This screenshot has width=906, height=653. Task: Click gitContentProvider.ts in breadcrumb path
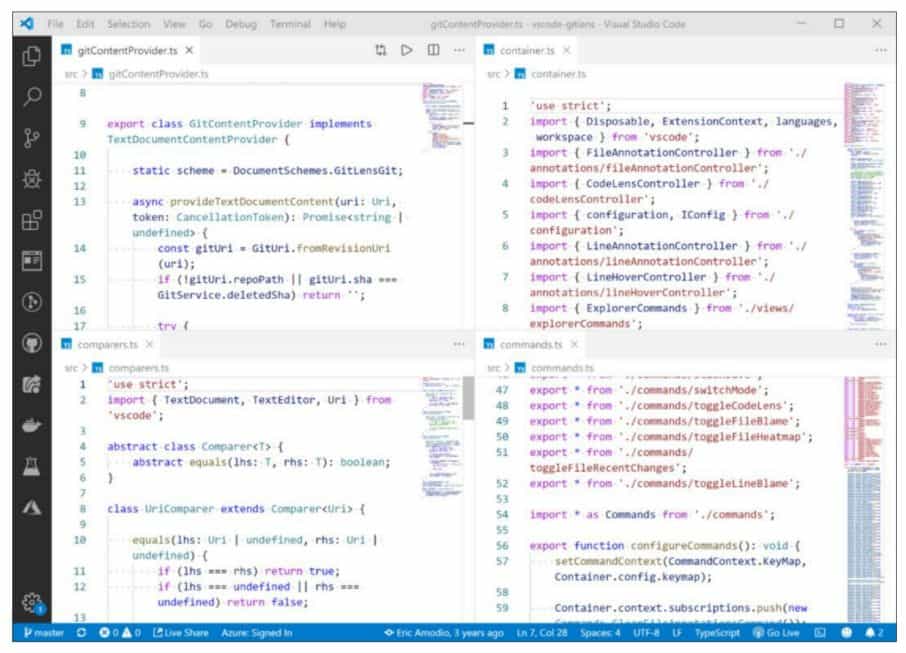(158, 74)
